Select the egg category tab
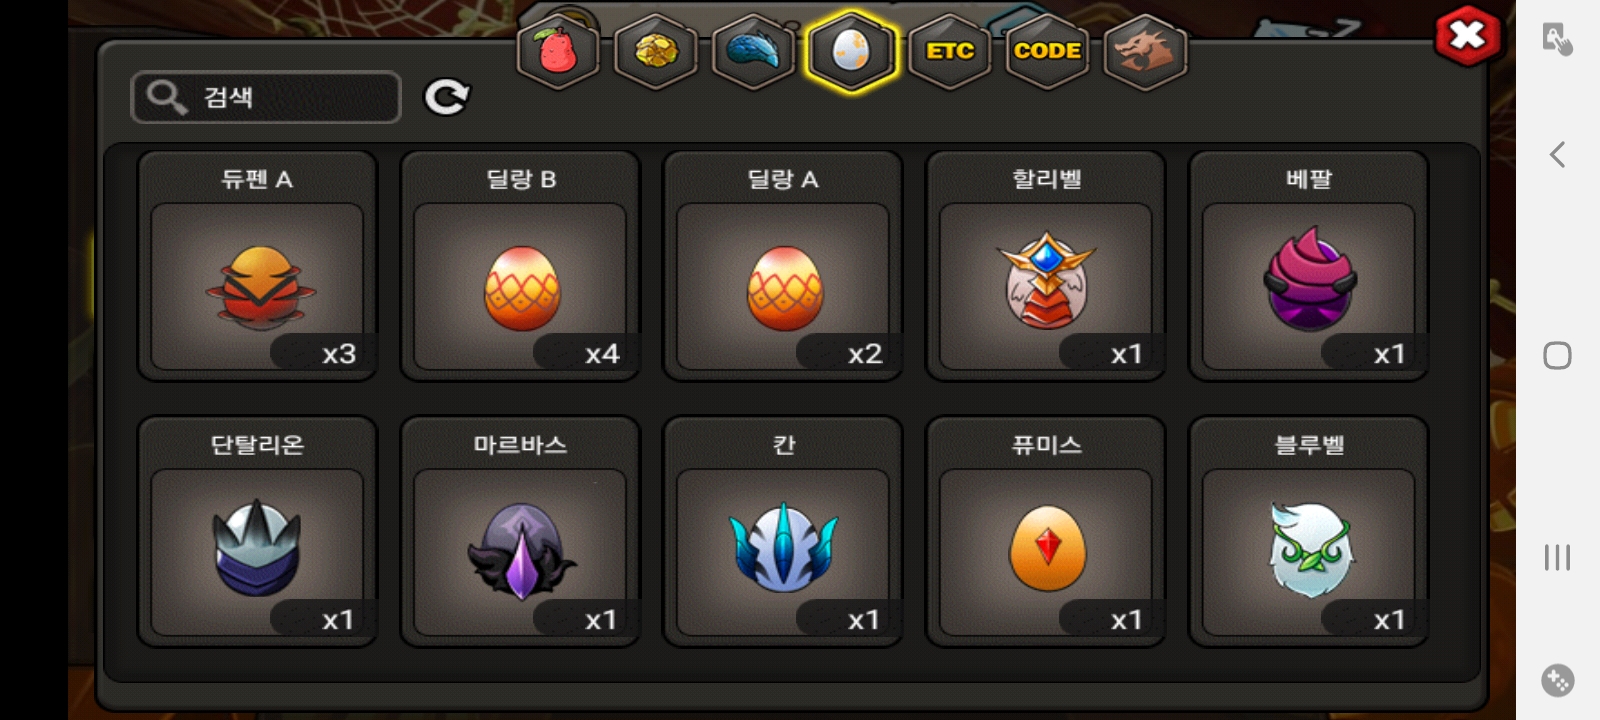Viewport: 1600px width, 720px height. click(x=851, y=51)
